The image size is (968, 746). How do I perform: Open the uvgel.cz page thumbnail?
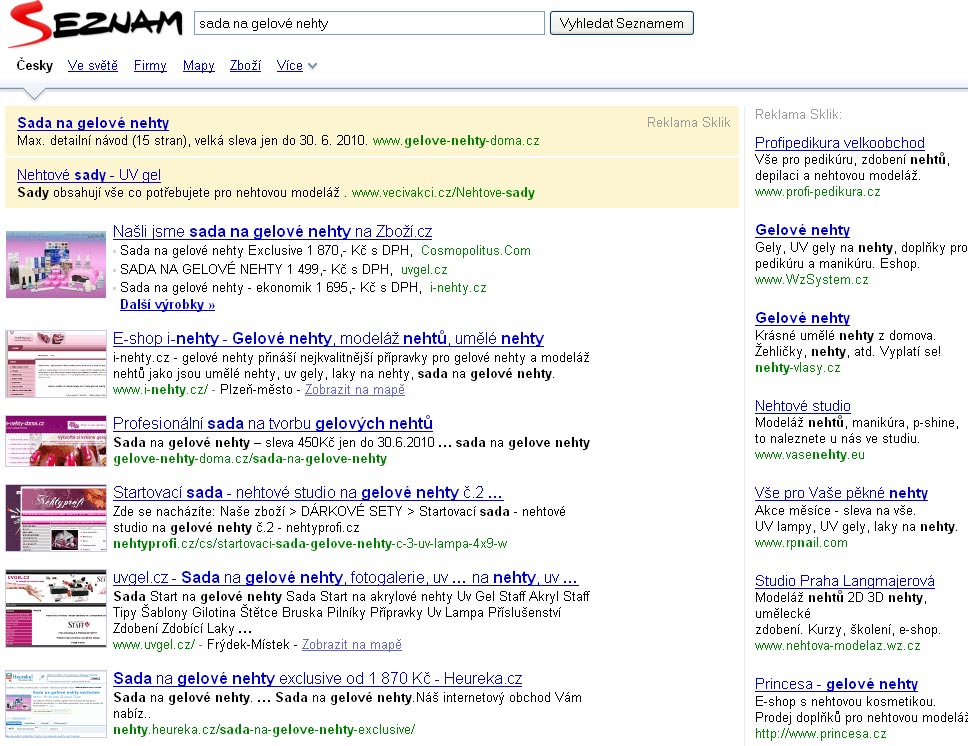point(56,609)
